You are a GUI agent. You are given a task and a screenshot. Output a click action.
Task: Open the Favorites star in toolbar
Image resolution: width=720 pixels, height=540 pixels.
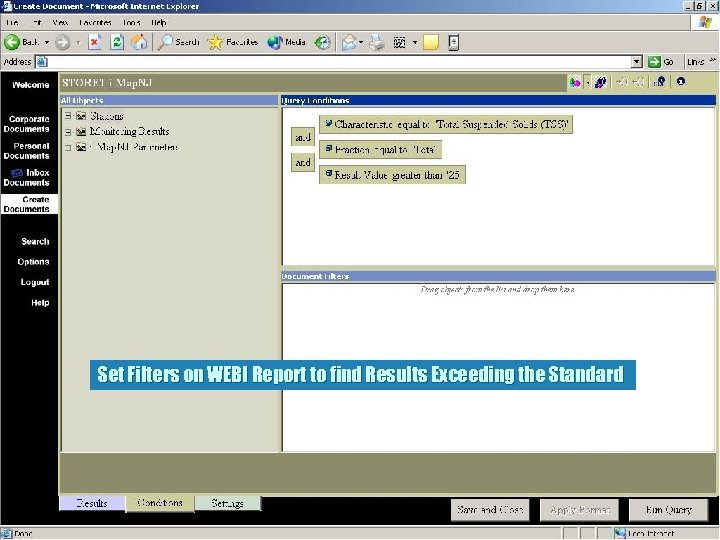tap(215, 42)
